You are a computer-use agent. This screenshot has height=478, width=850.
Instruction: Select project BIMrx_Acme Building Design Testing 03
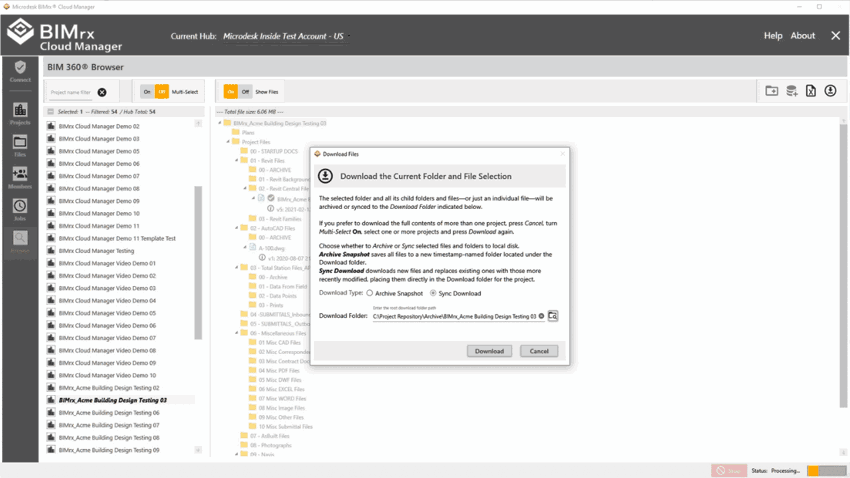113,401
